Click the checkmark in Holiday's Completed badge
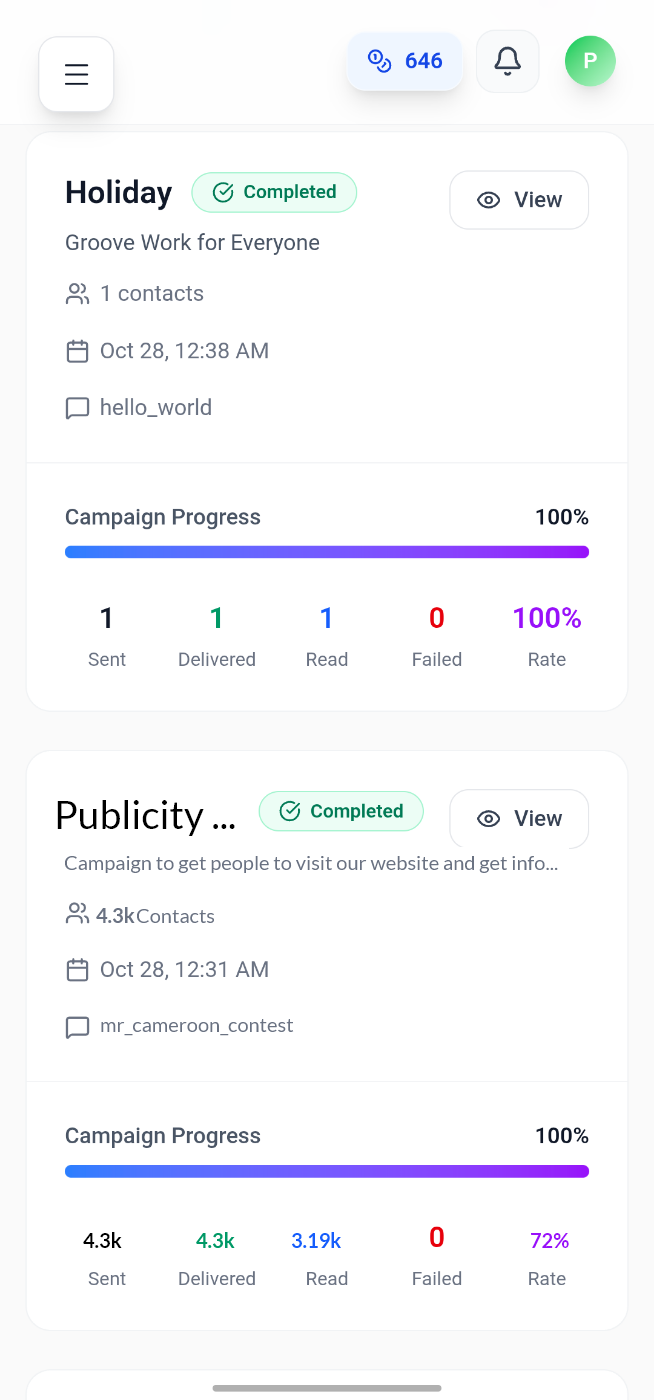 (222, 192)
